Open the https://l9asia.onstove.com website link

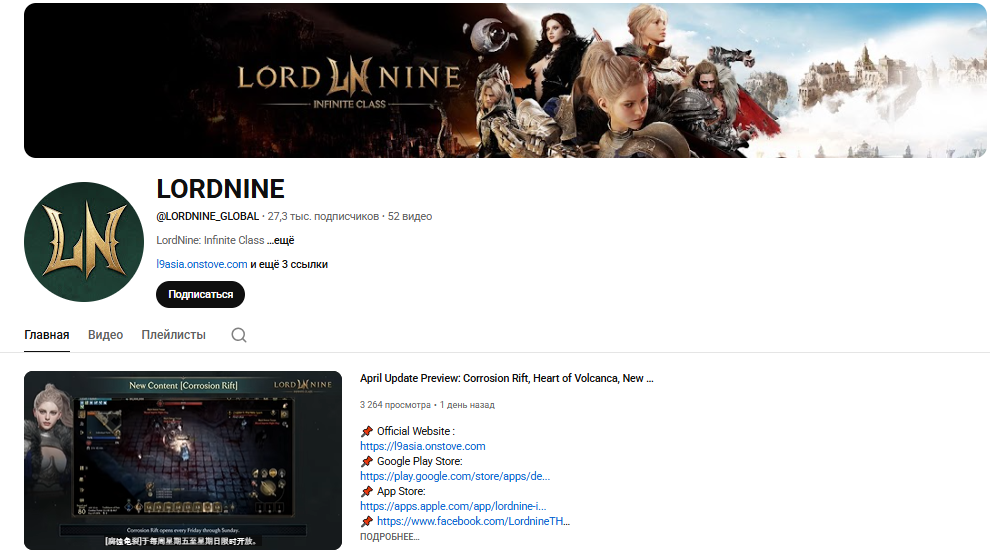[422, 446]
